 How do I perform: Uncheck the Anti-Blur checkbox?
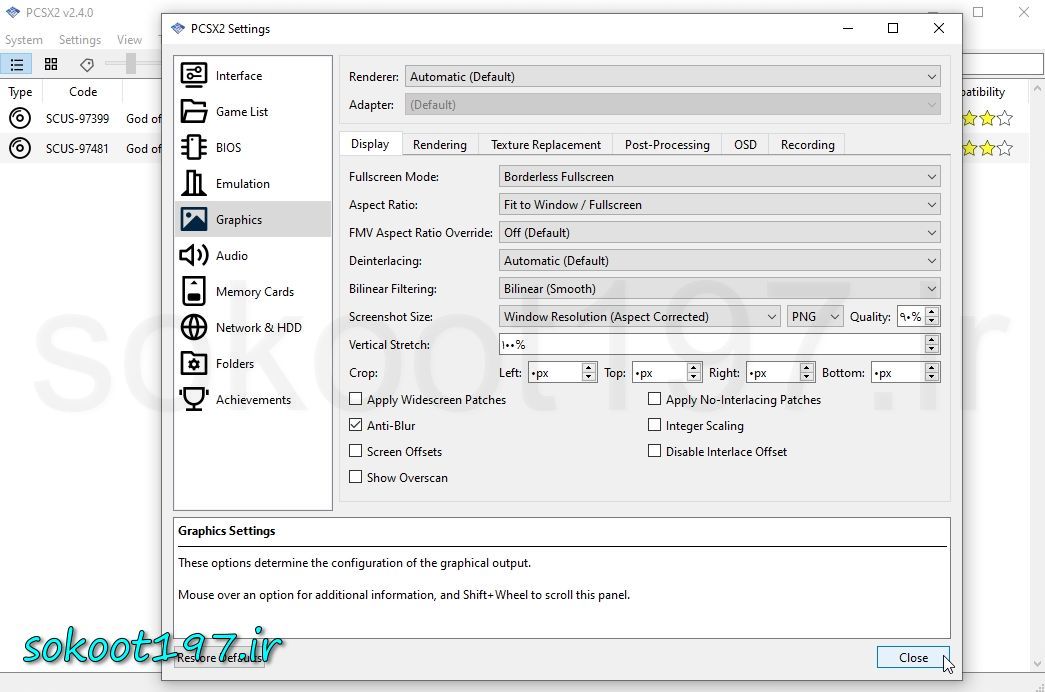point(356,425)
